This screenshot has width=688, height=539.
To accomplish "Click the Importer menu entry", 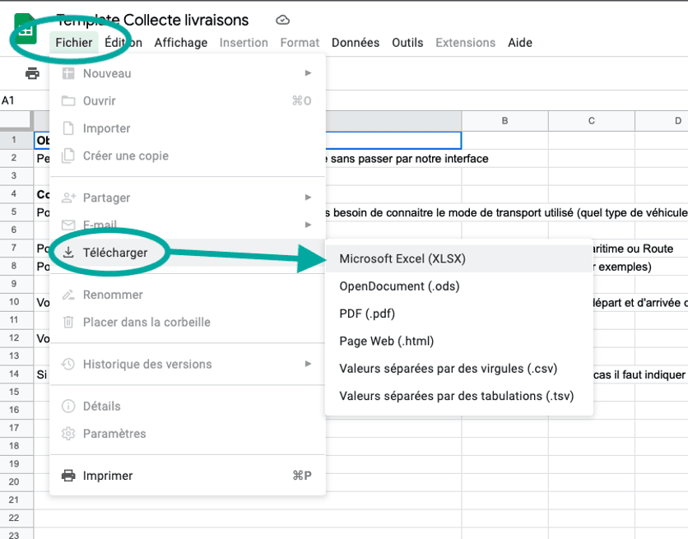I will click(x=106, y=128).
